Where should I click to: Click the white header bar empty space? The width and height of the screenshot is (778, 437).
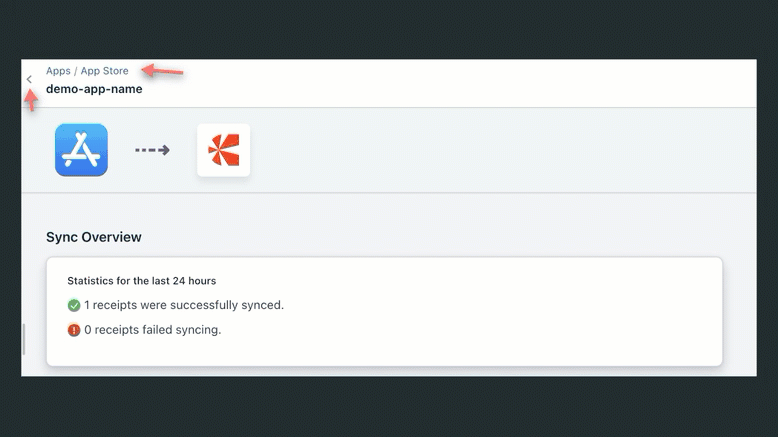point(450,82)
